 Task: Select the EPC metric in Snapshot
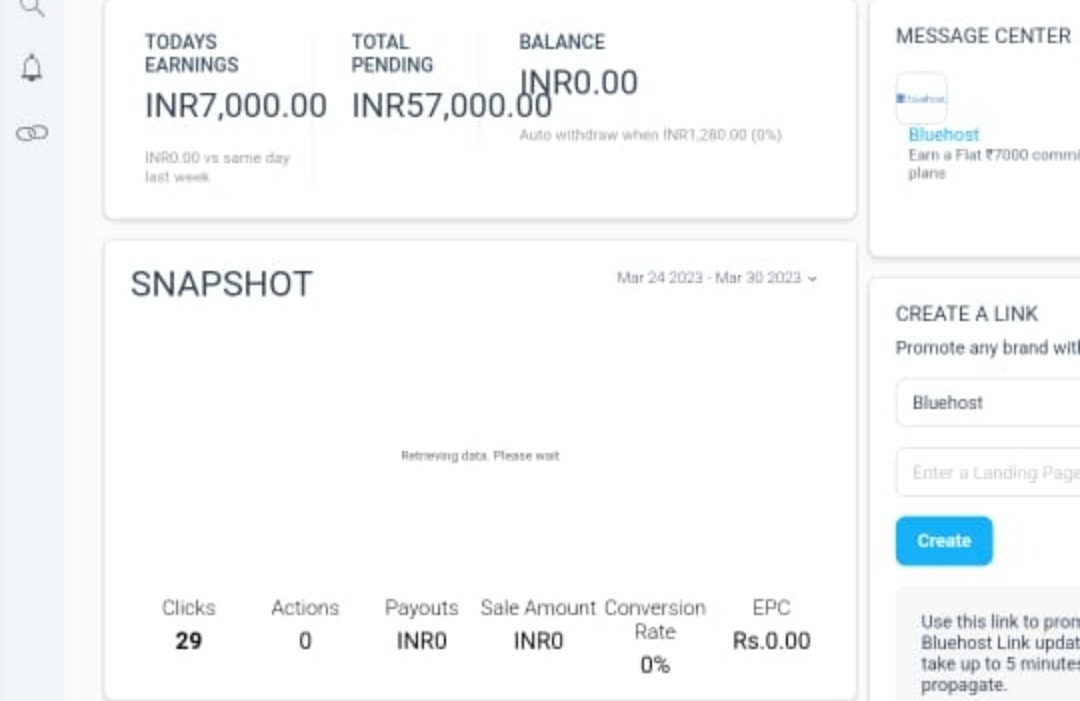(x=771, y=624)
